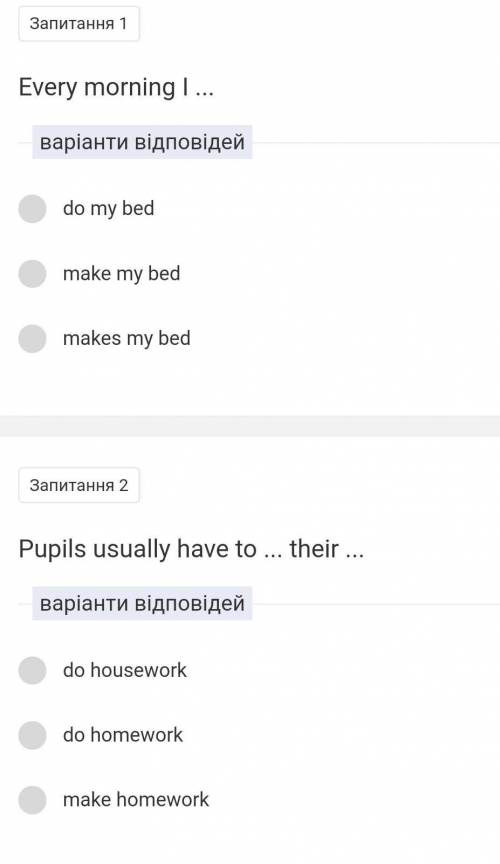Click the 'make homework' answer text
The height and width of the screenshot is (864, 500).
pyautogui.click(x=136, y=800)
